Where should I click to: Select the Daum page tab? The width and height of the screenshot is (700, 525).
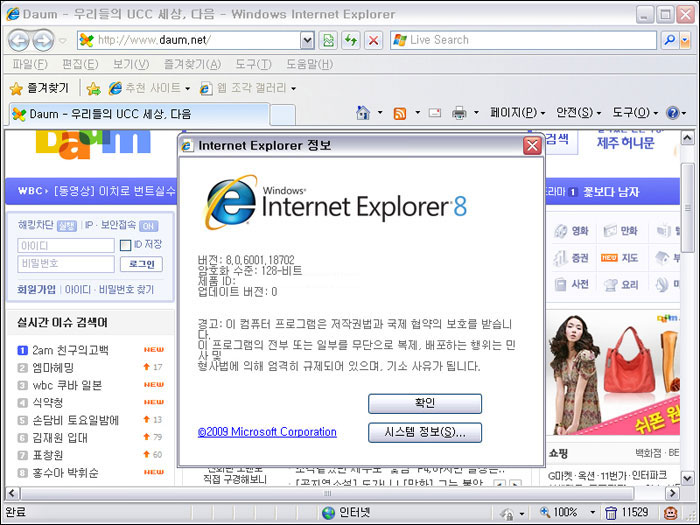pyautogui.click(x=139, y=114)
